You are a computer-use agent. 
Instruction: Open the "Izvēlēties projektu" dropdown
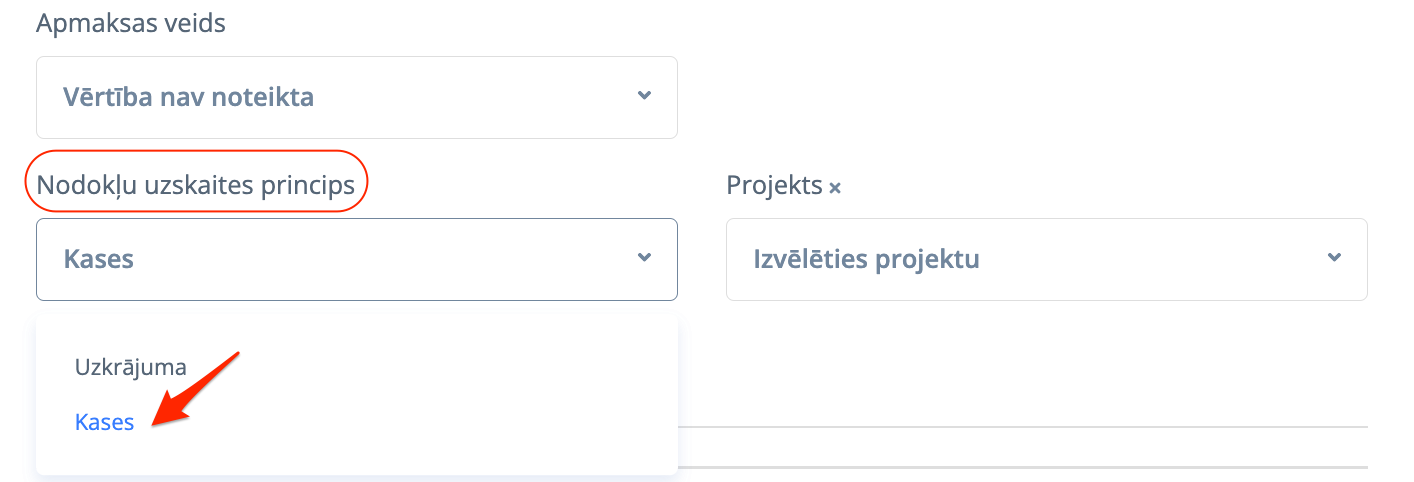[1046, 259]
